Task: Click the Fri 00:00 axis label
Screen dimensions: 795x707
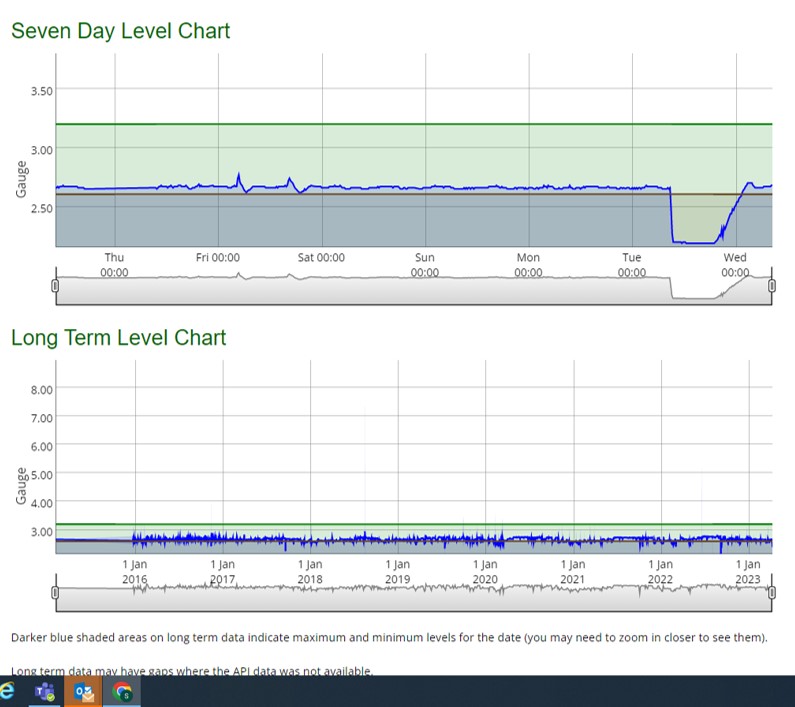Action: tap(218, 258)
